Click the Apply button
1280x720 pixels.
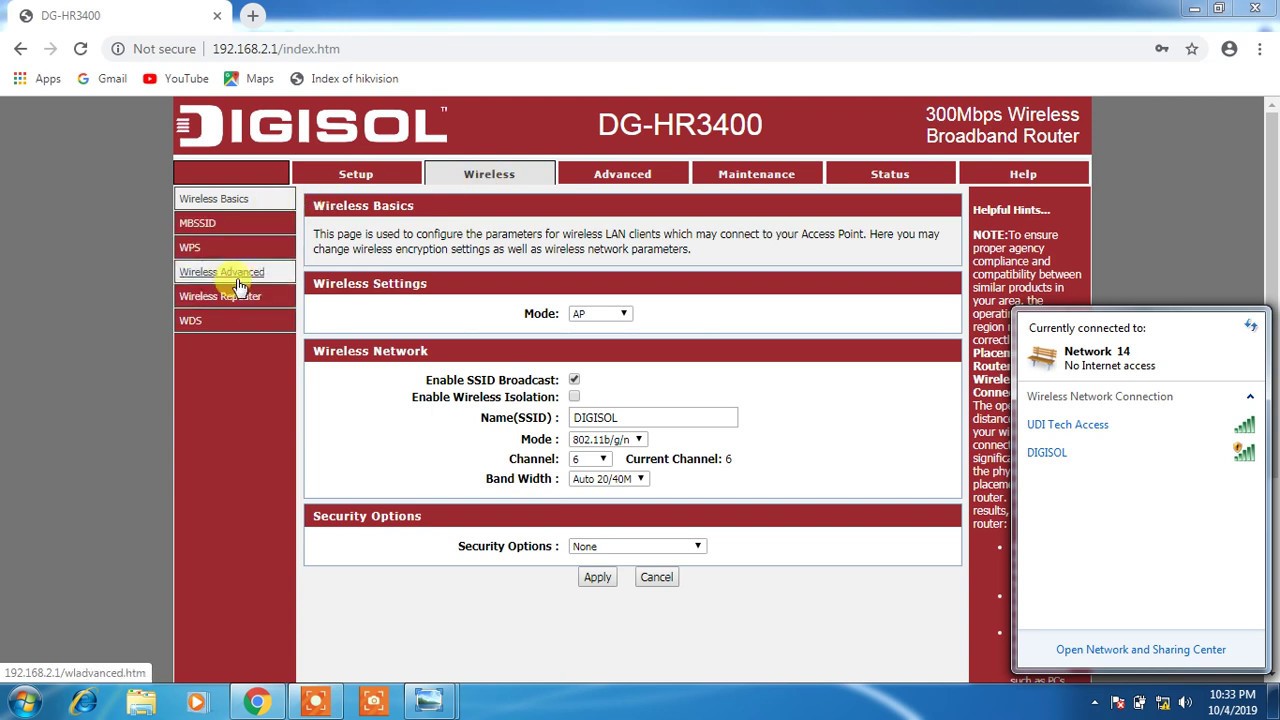point(597,577)
